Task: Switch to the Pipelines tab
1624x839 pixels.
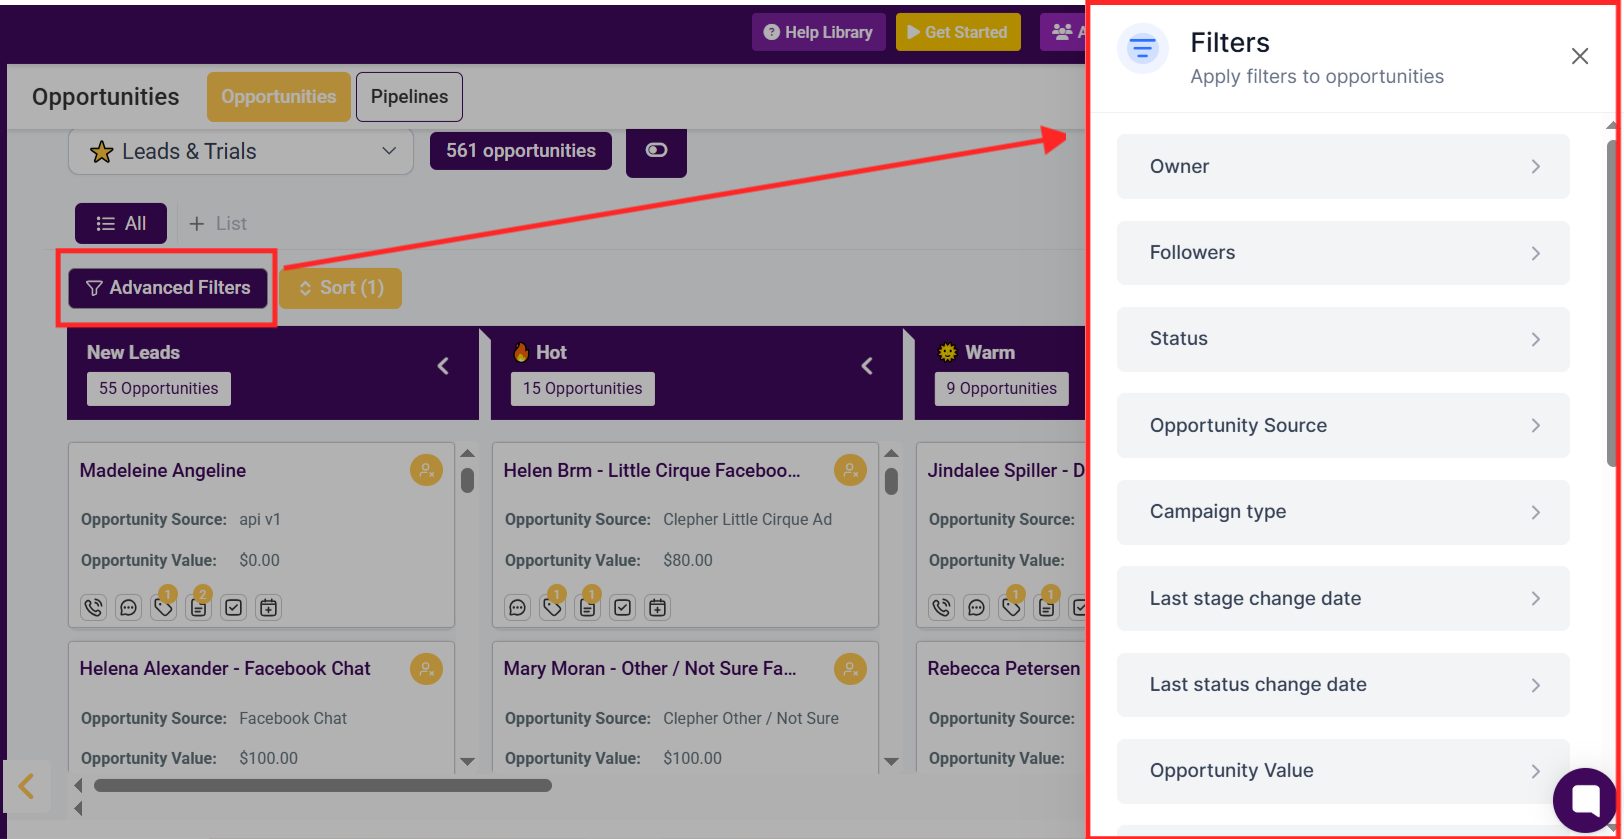Action: [409, 97]
